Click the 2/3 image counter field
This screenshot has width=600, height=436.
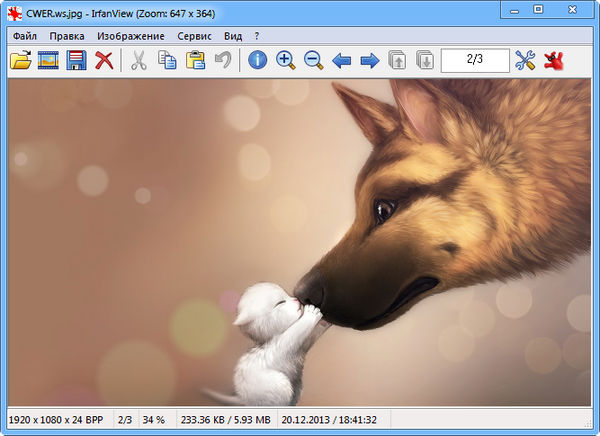(x=475, y=61)
